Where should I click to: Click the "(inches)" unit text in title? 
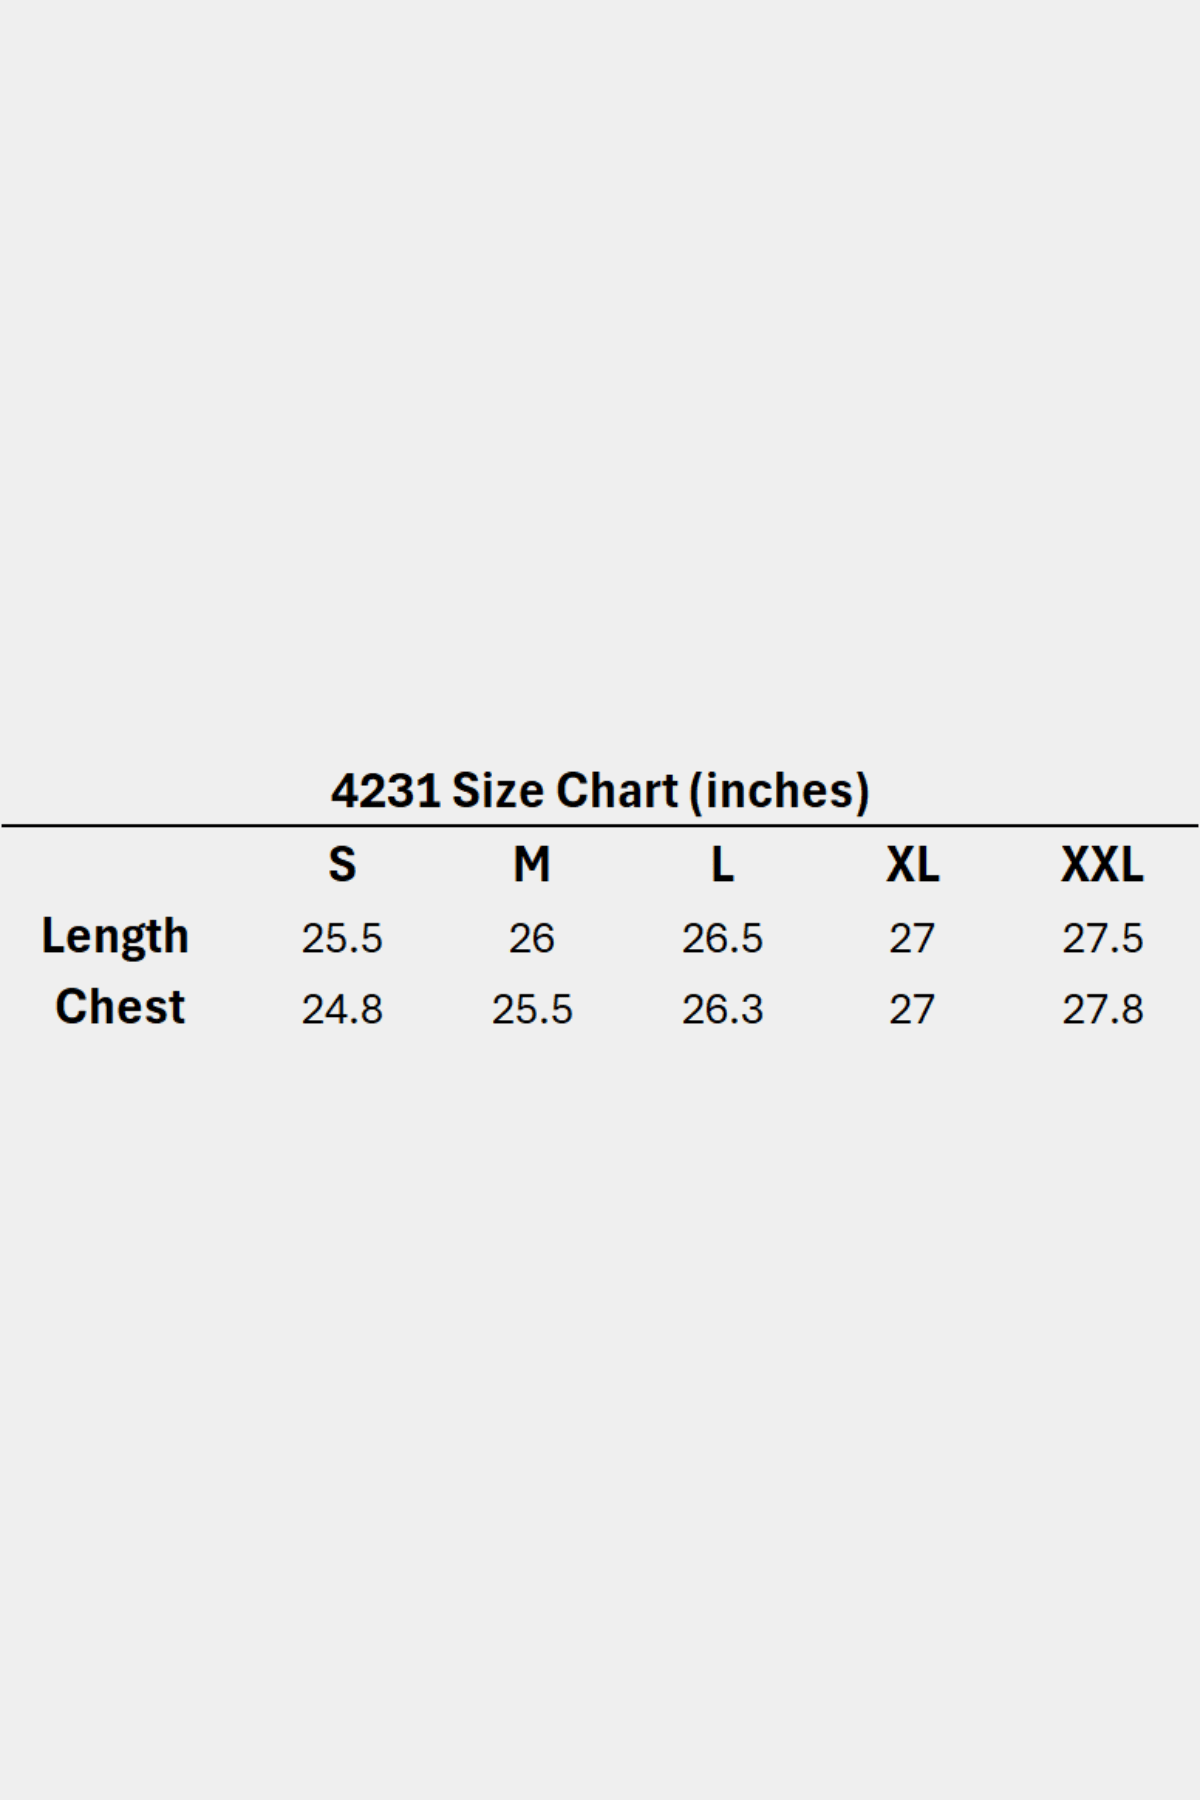(x=779, y=791)
